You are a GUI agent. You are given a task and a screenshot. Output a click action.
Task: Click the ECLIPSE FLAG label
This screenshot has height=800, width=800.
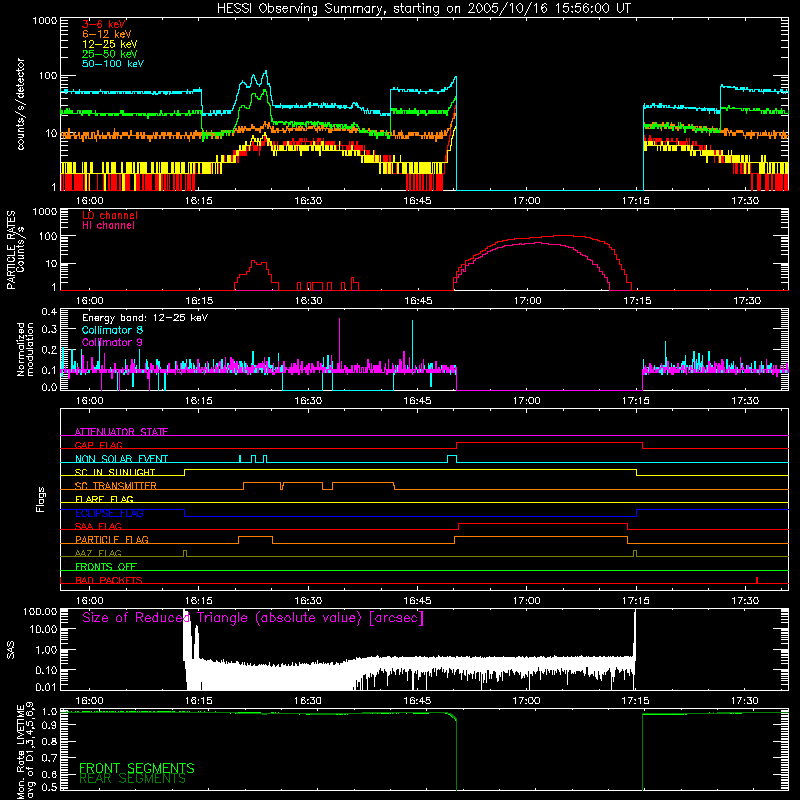[x=109, y=513]
